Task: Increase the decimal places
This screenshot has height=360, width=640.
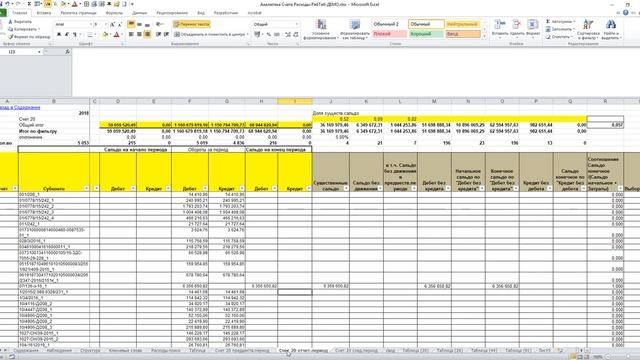Action: 288,35
